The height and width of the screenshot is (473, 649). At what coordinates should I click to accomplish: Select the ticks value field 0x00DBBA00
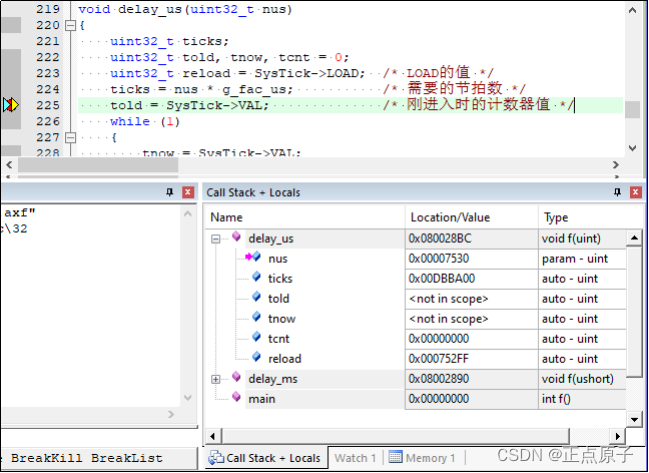440,279
